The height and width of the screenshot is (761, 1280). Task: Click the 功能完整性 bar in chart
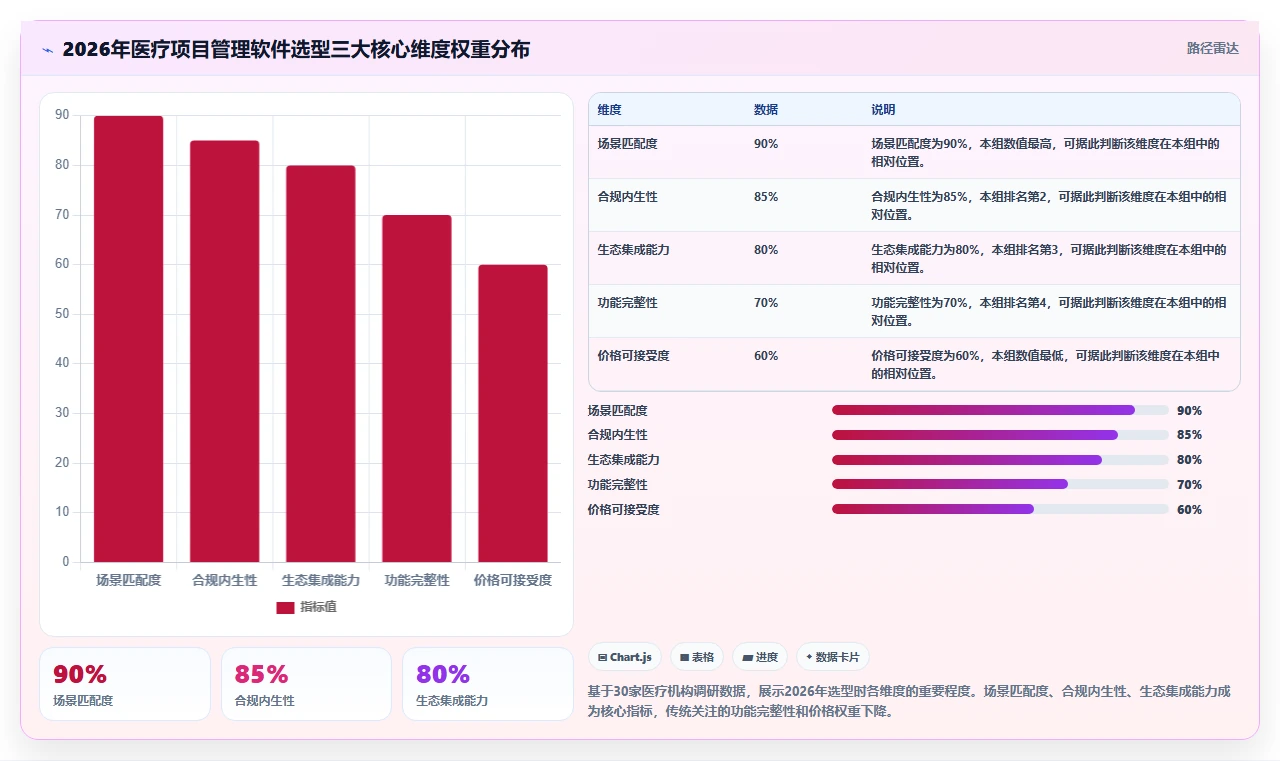[417, 388]
